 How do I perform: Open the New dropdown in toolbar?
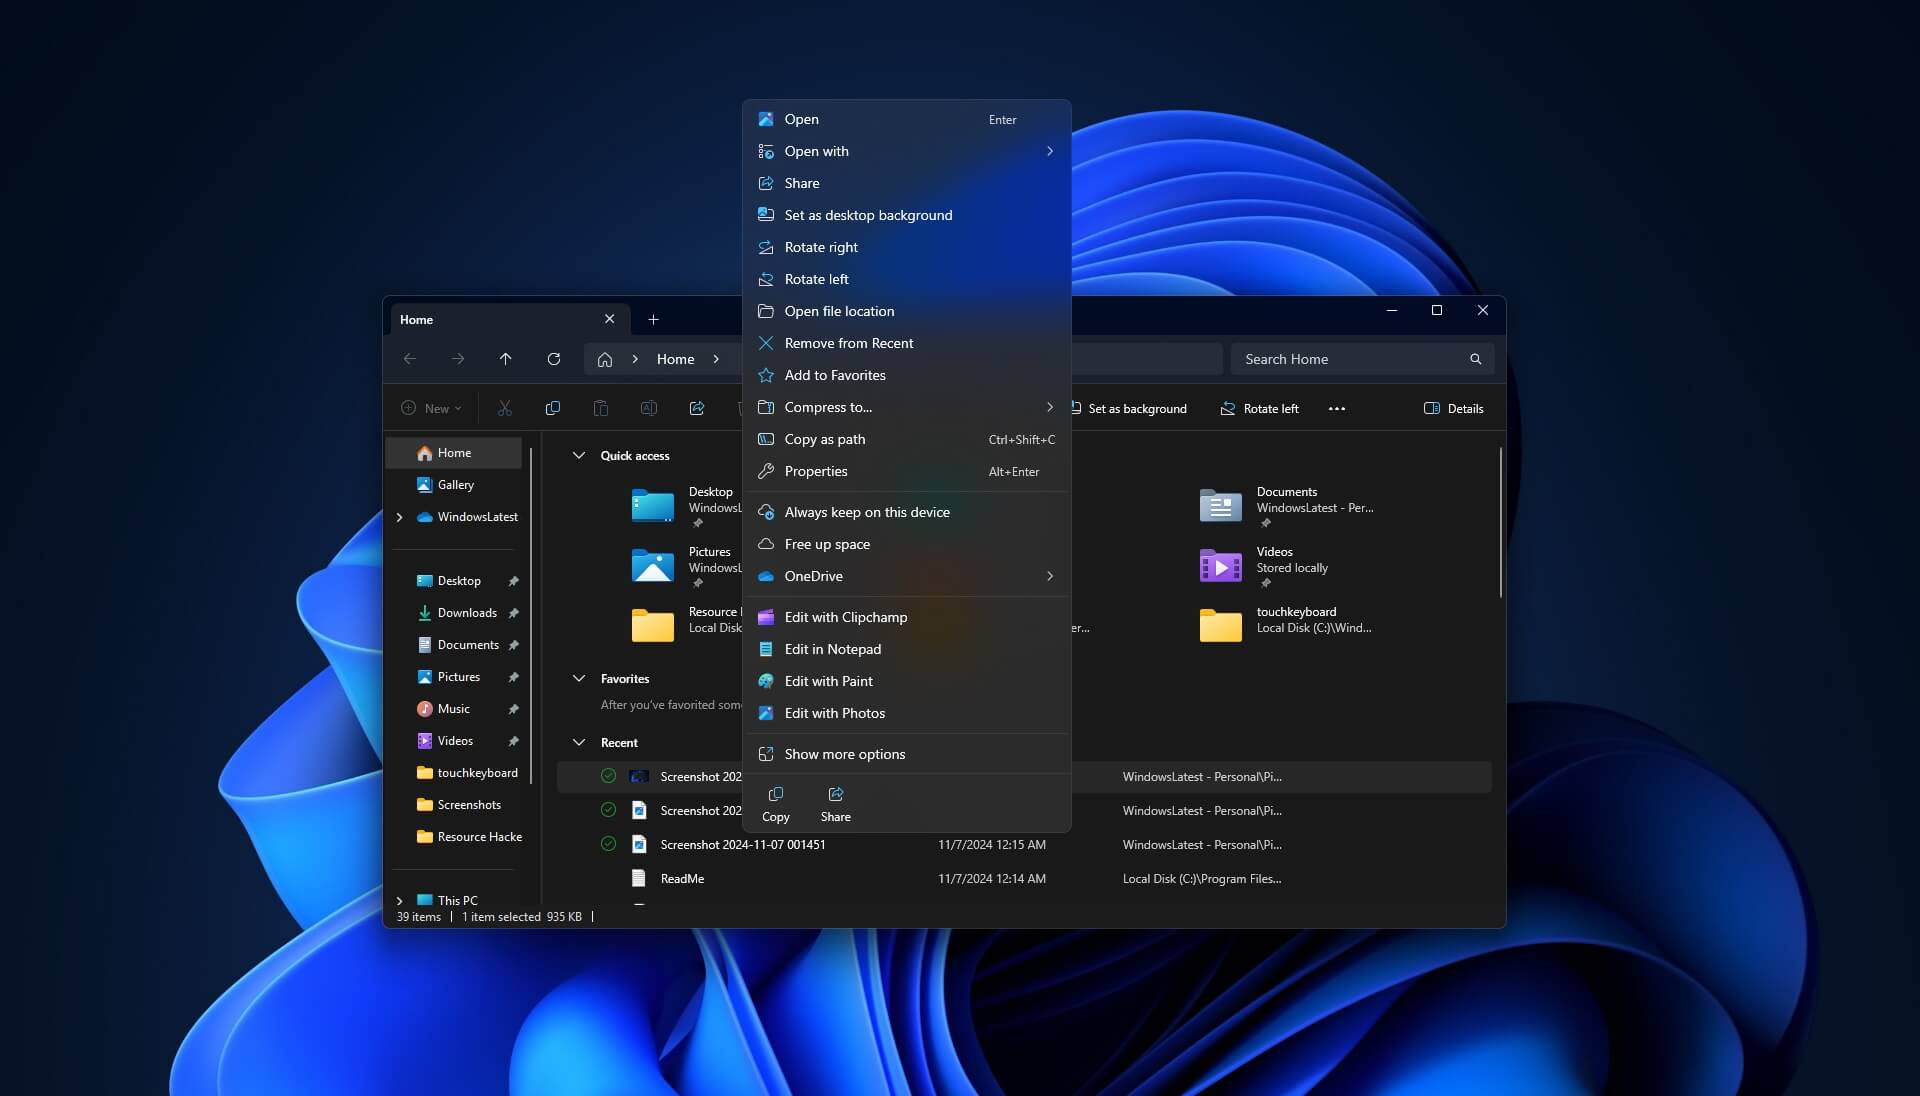click(431, 408)
